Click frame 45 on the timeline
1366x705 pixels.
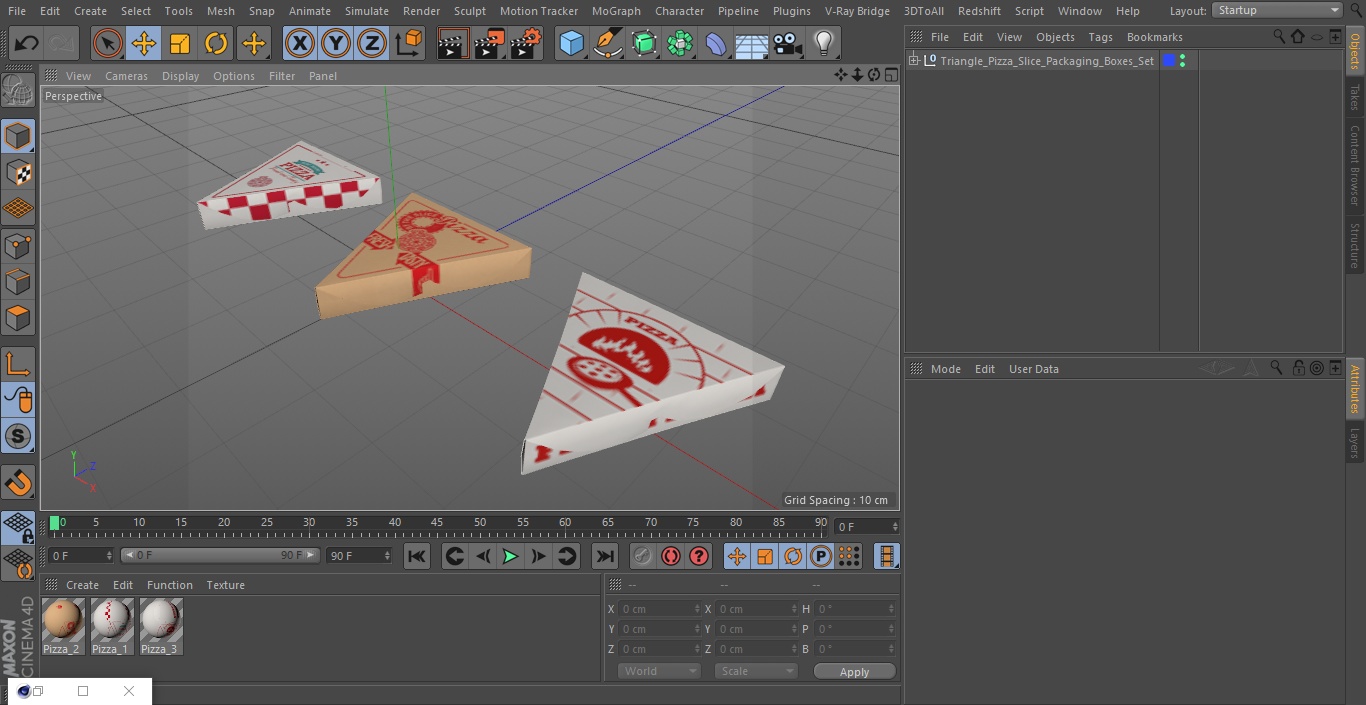click(437, 522)
